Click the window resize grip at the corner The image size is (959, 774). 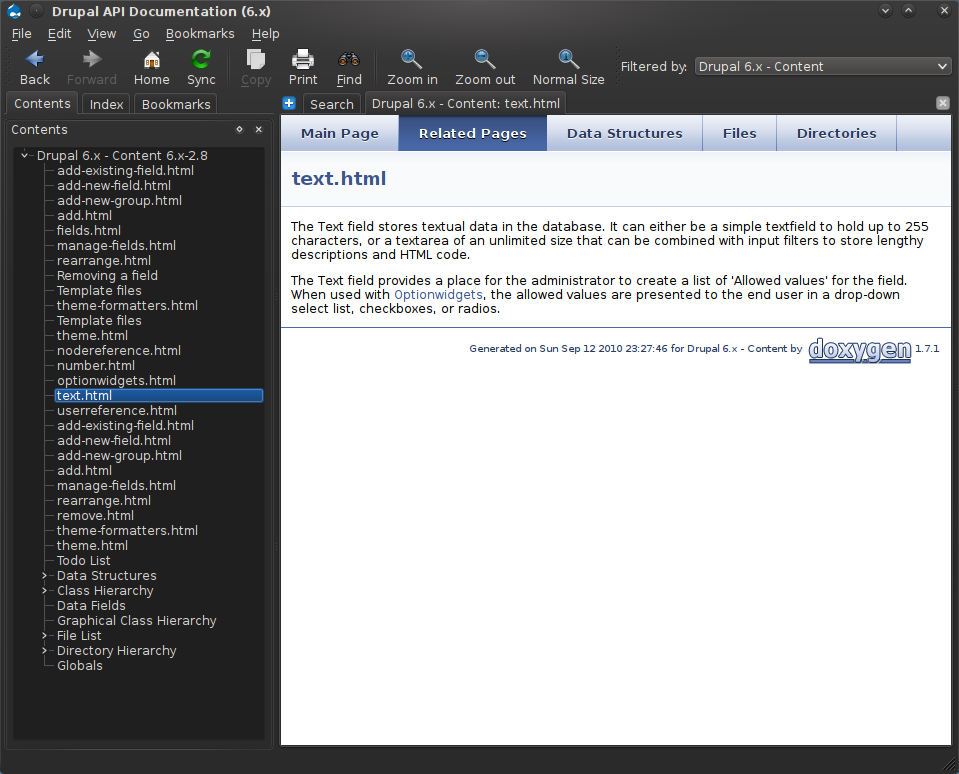[949, 764]
